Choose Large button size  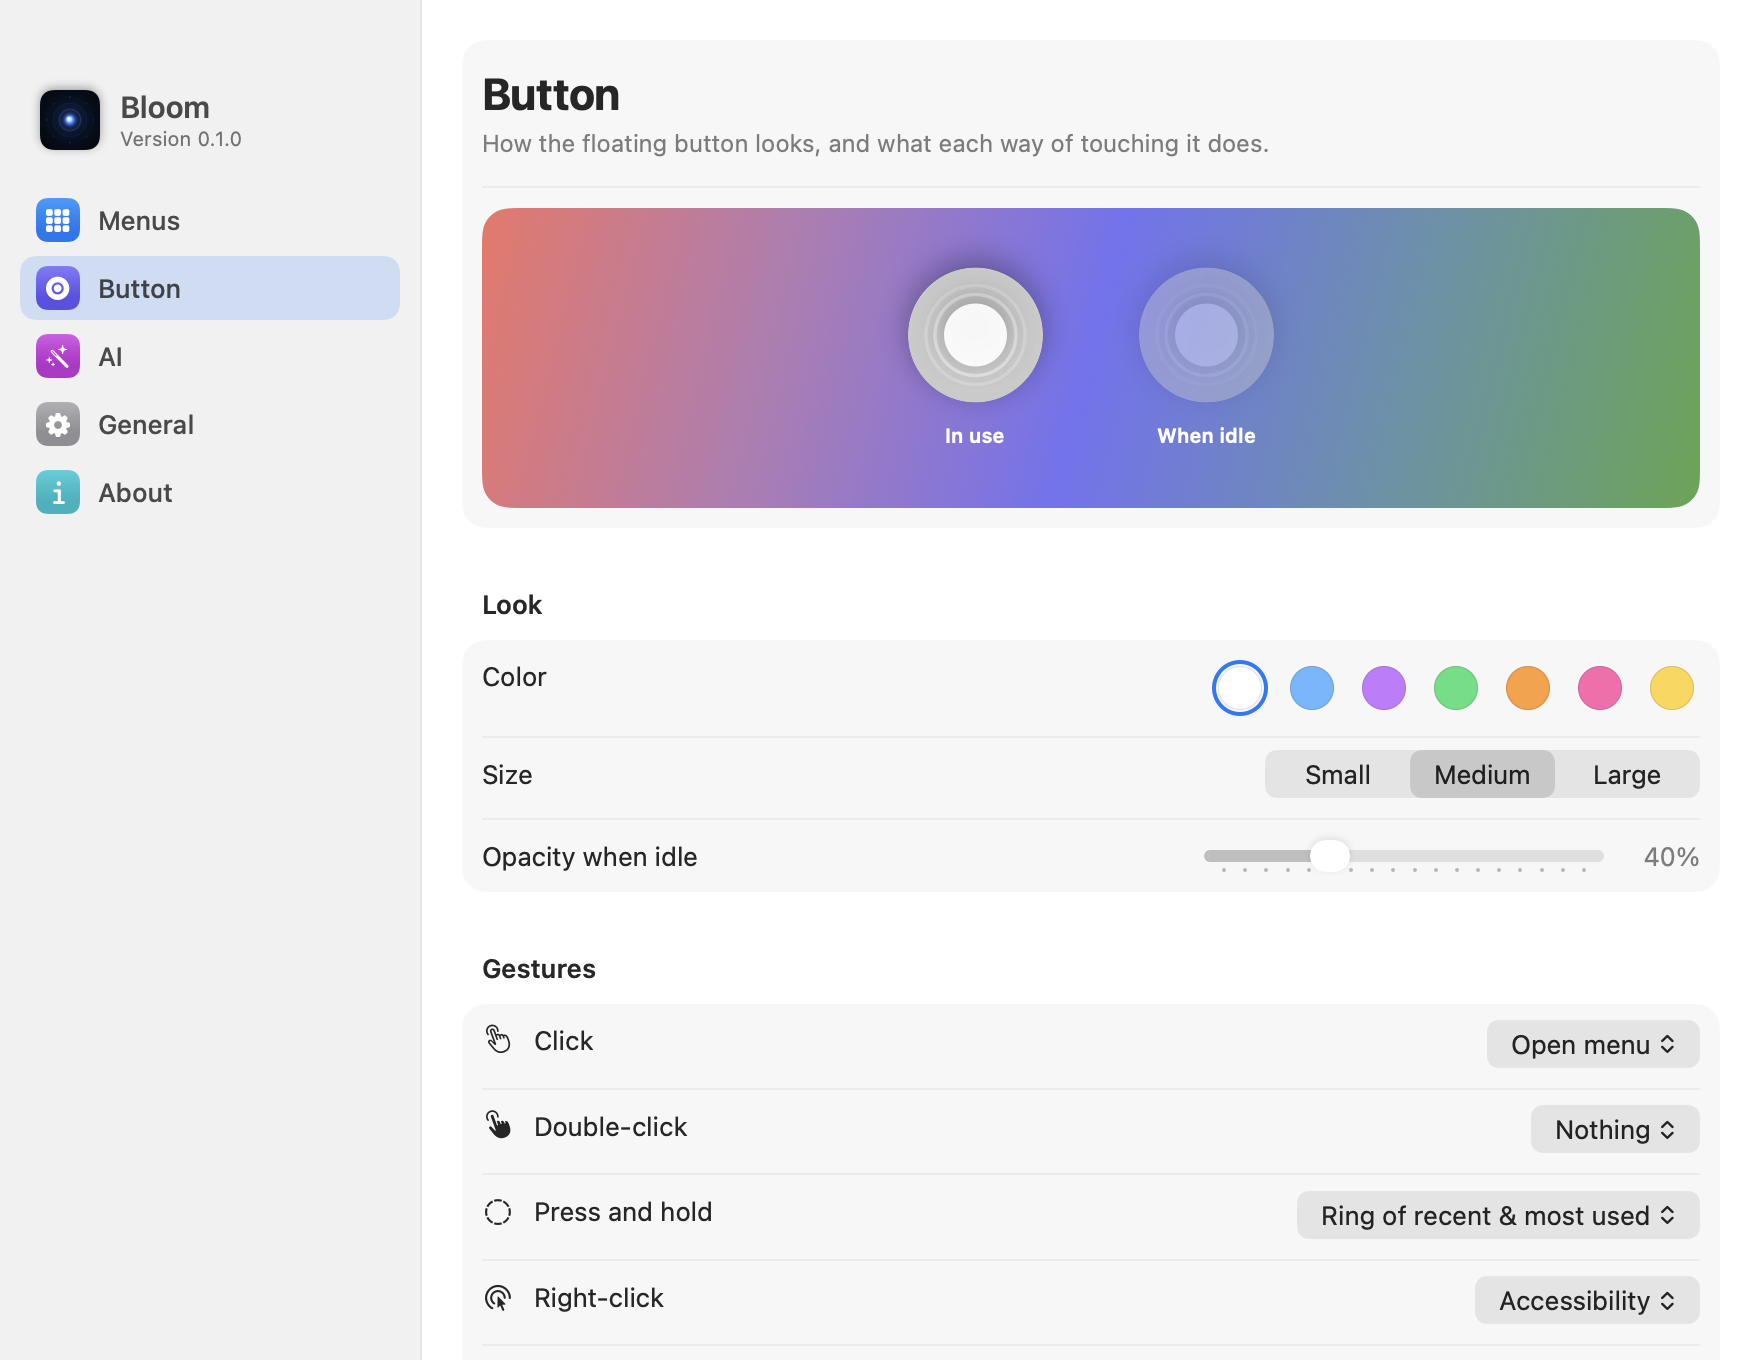point(1627,774)
